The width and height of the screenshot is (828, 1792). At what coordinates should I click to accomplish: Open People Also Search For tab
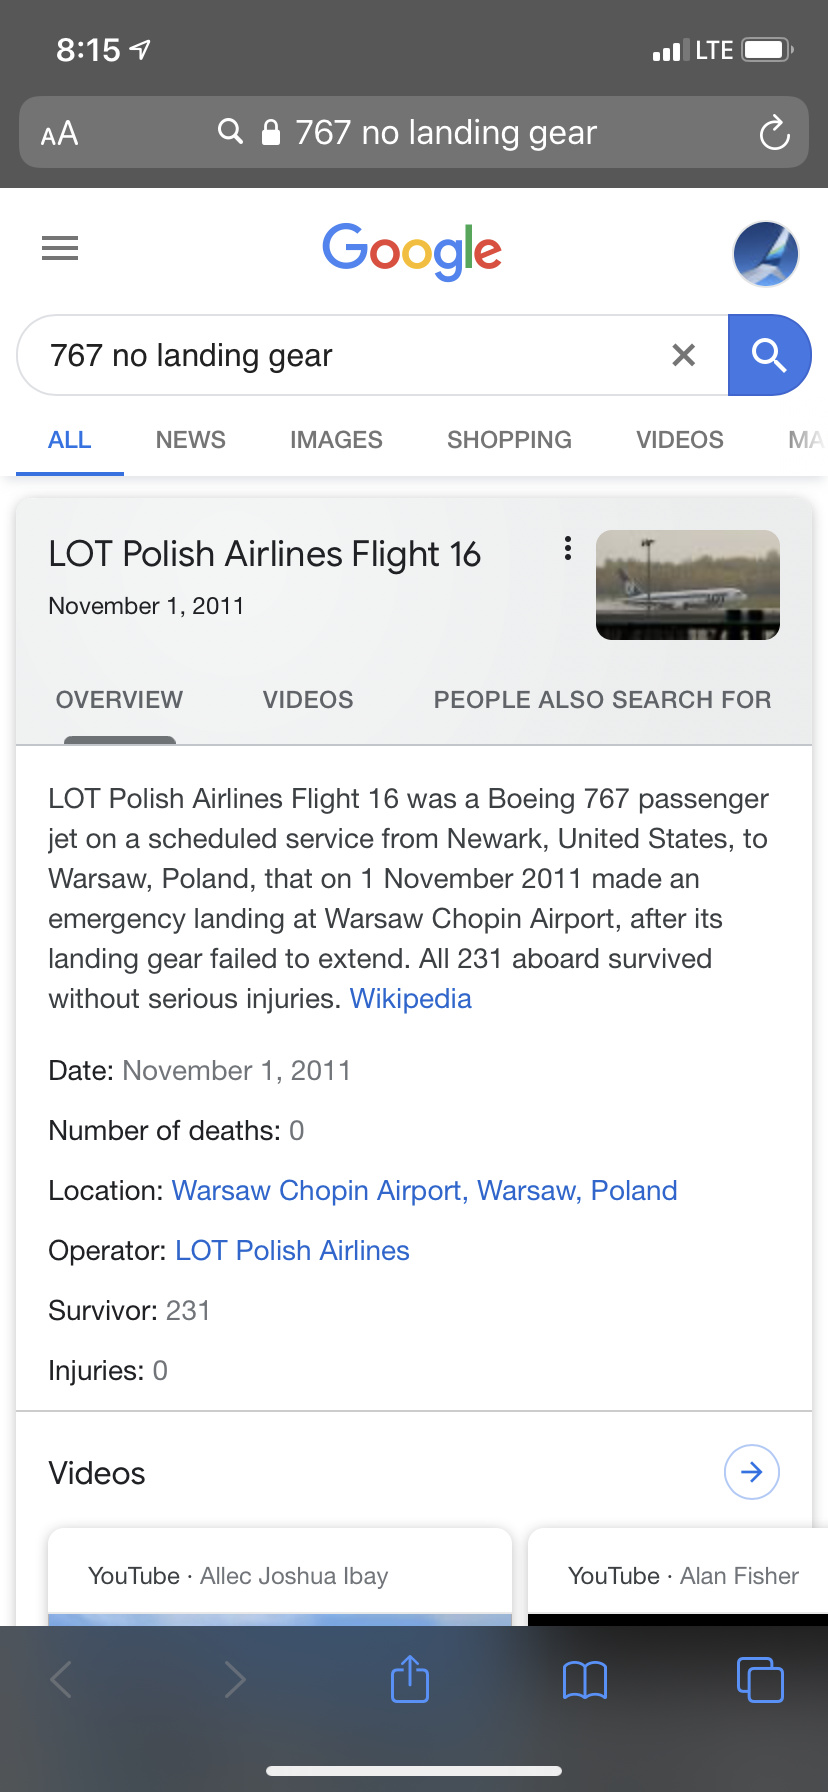click(x=602, y=700)
